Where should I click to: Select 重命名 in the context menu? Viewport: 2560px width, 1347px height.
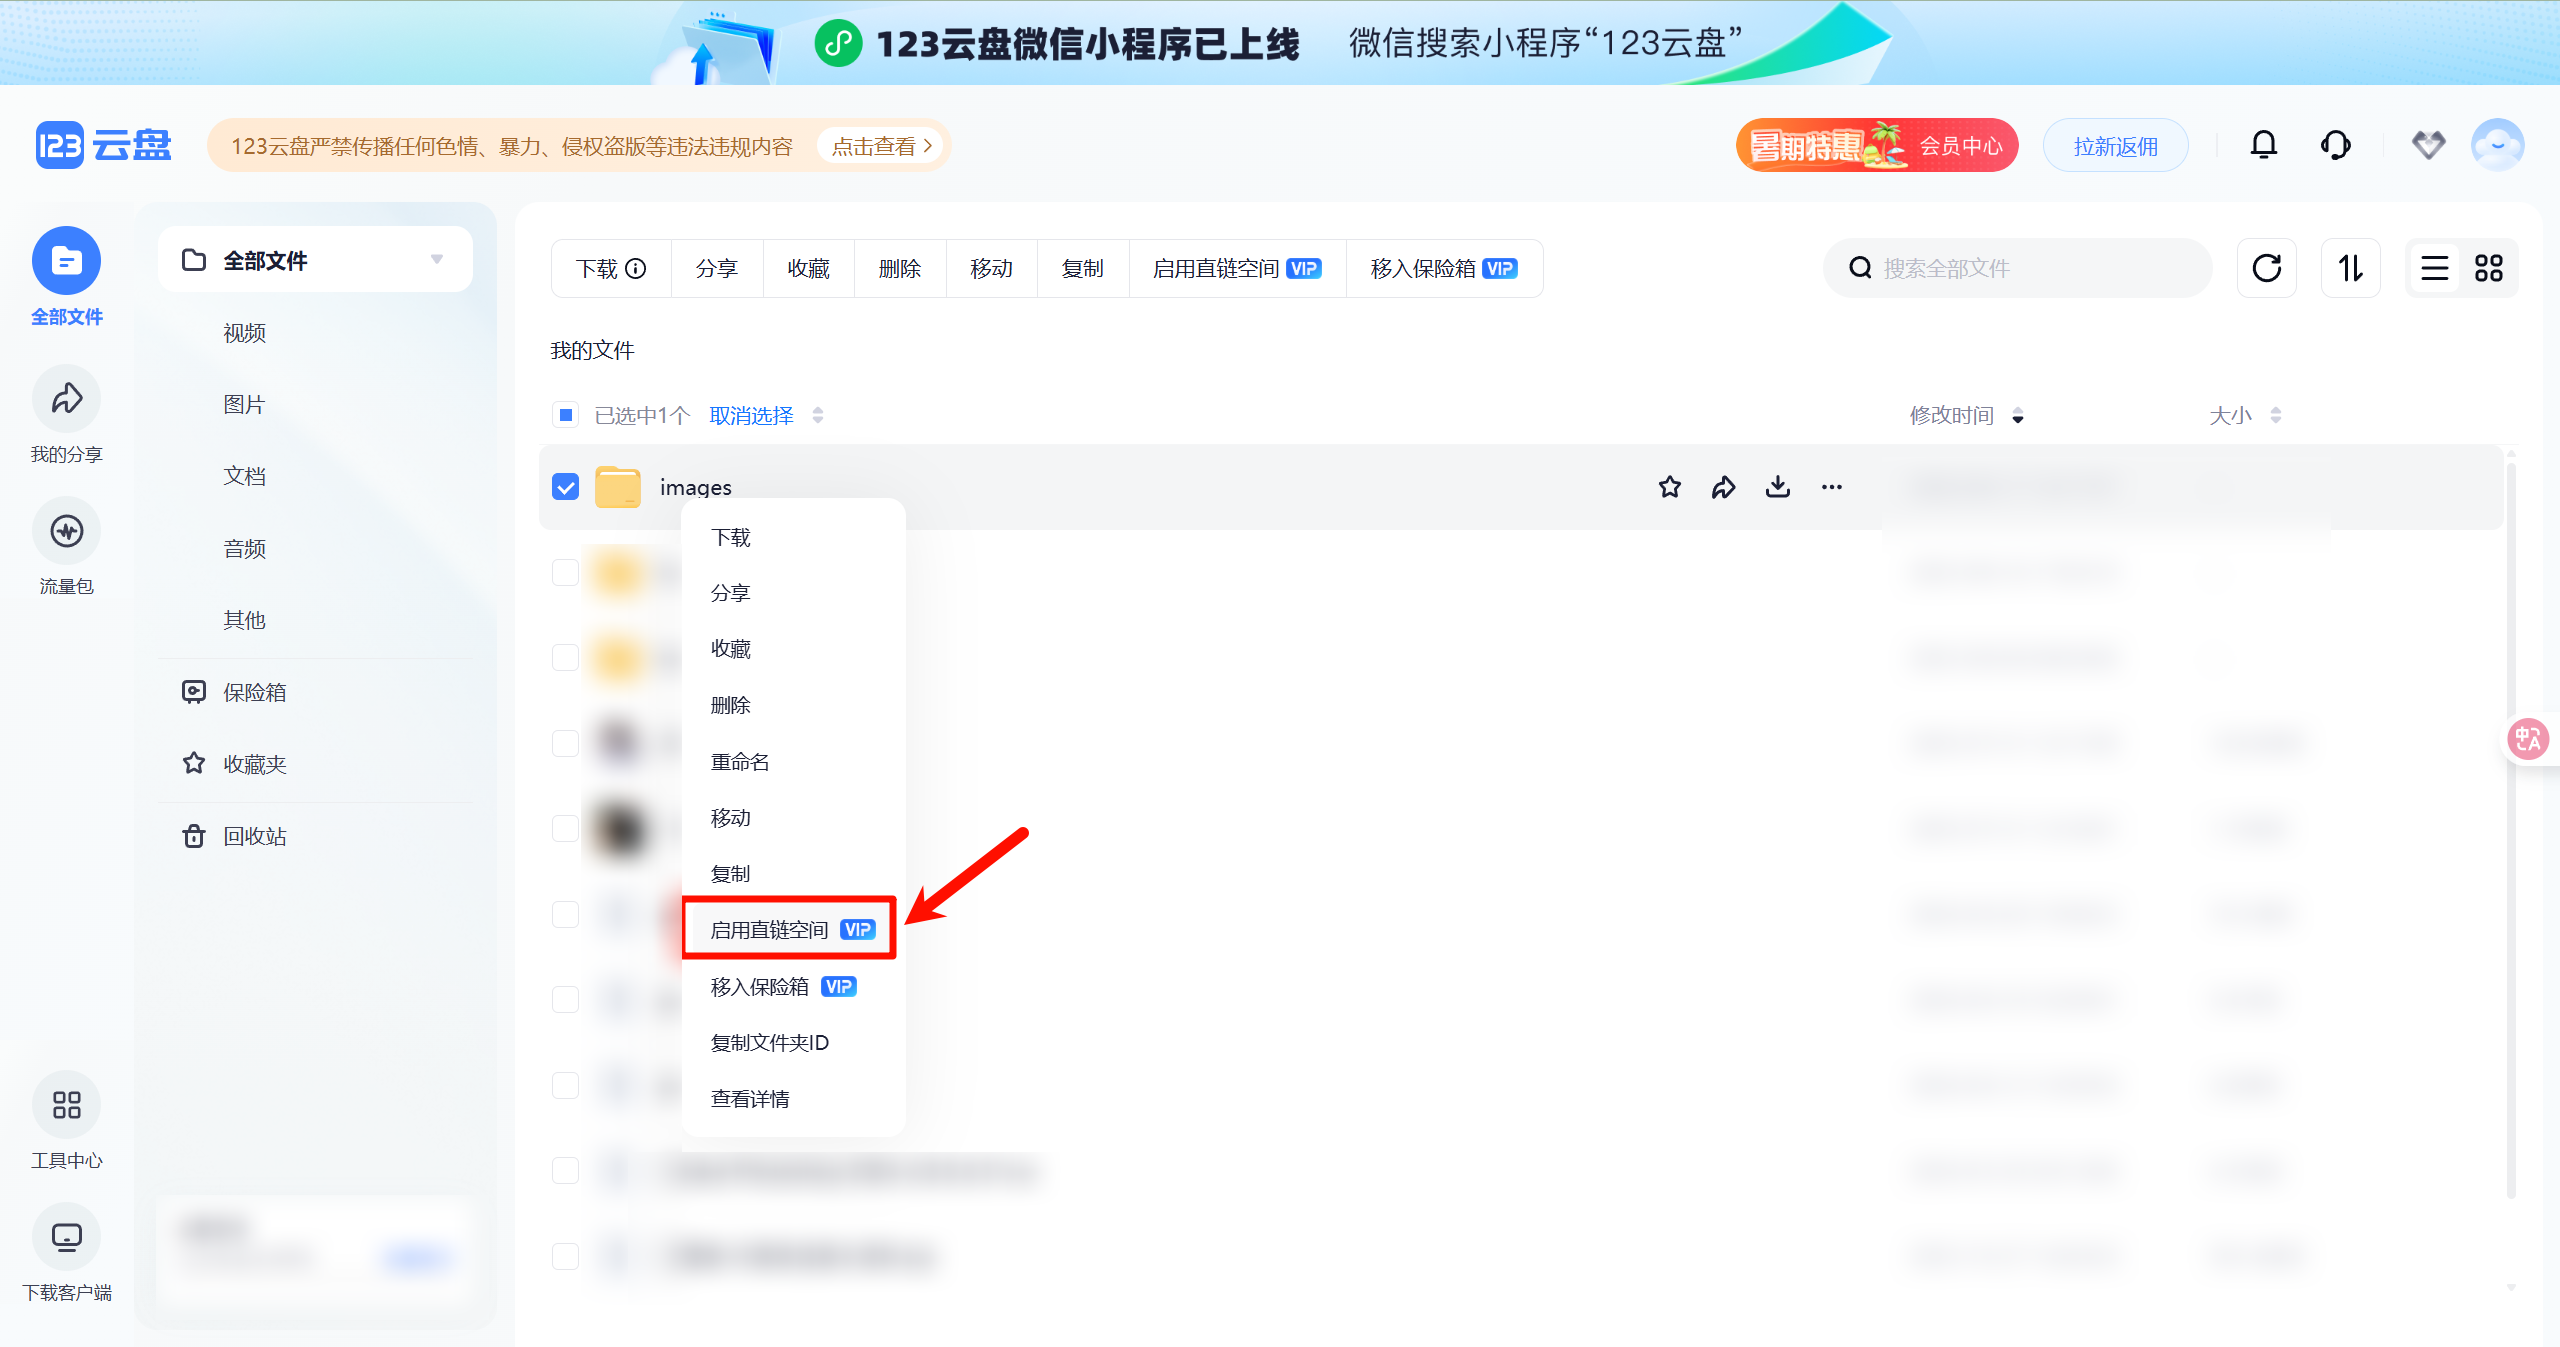[740, 761]
